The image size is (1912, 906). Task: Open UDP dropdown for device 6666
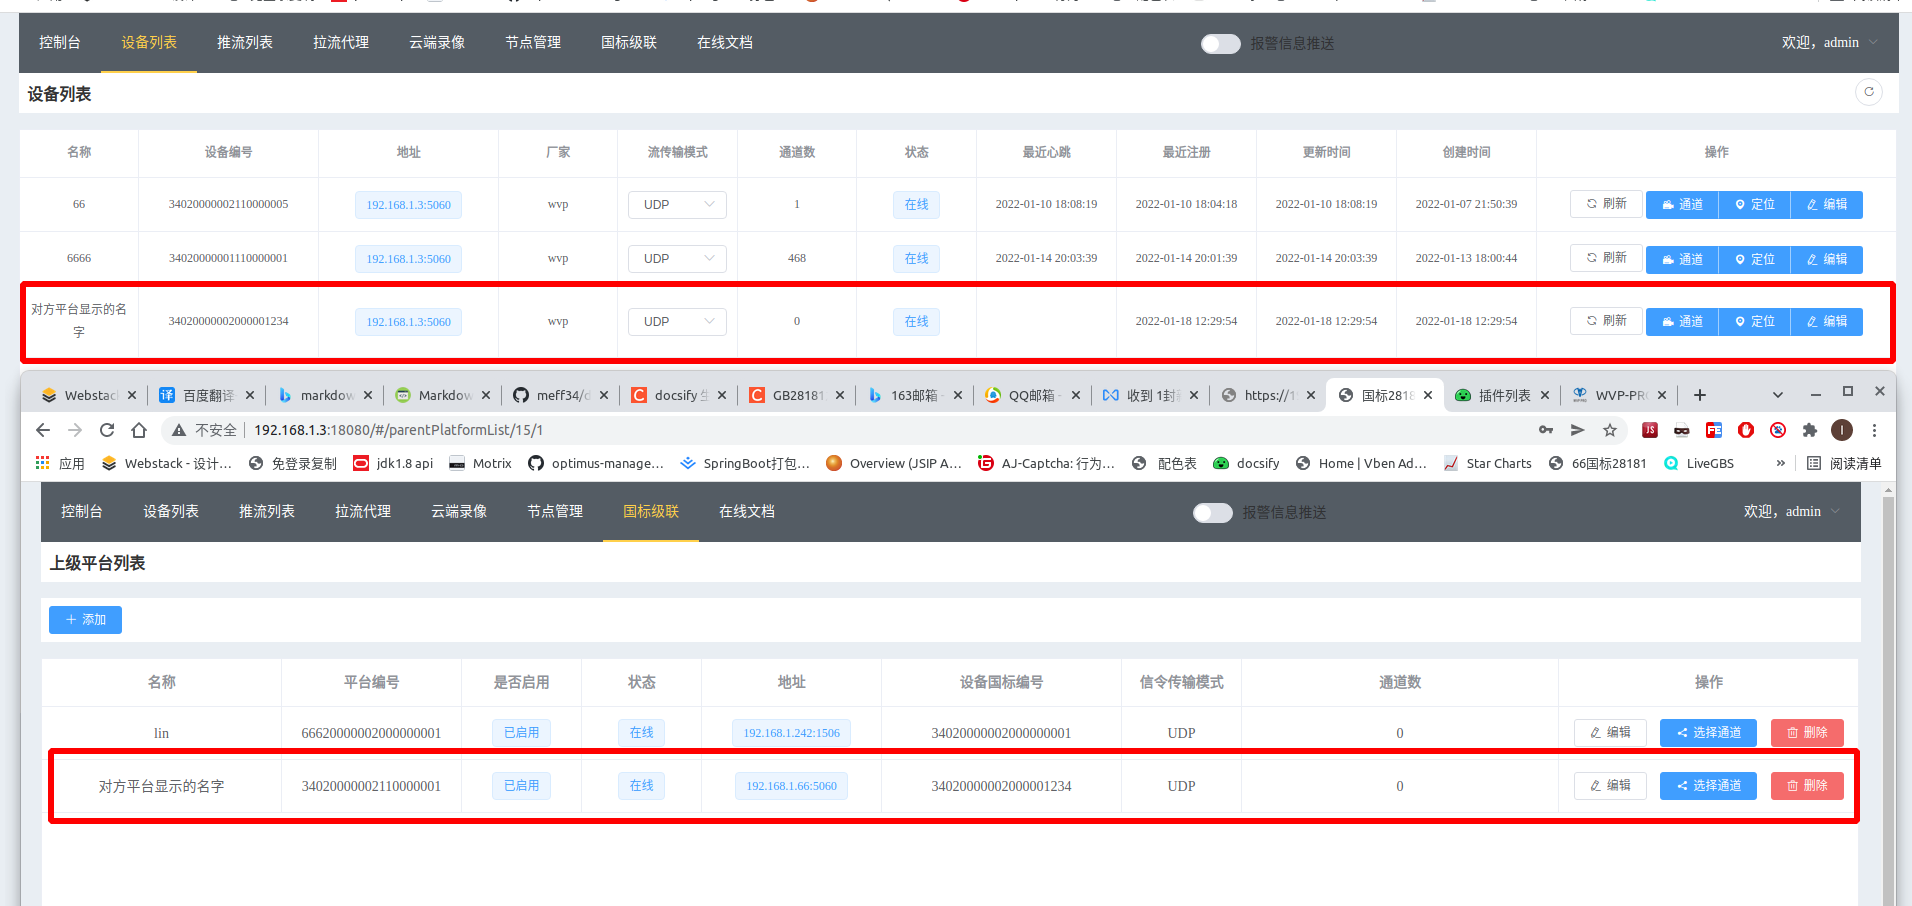tap(677, 259)
